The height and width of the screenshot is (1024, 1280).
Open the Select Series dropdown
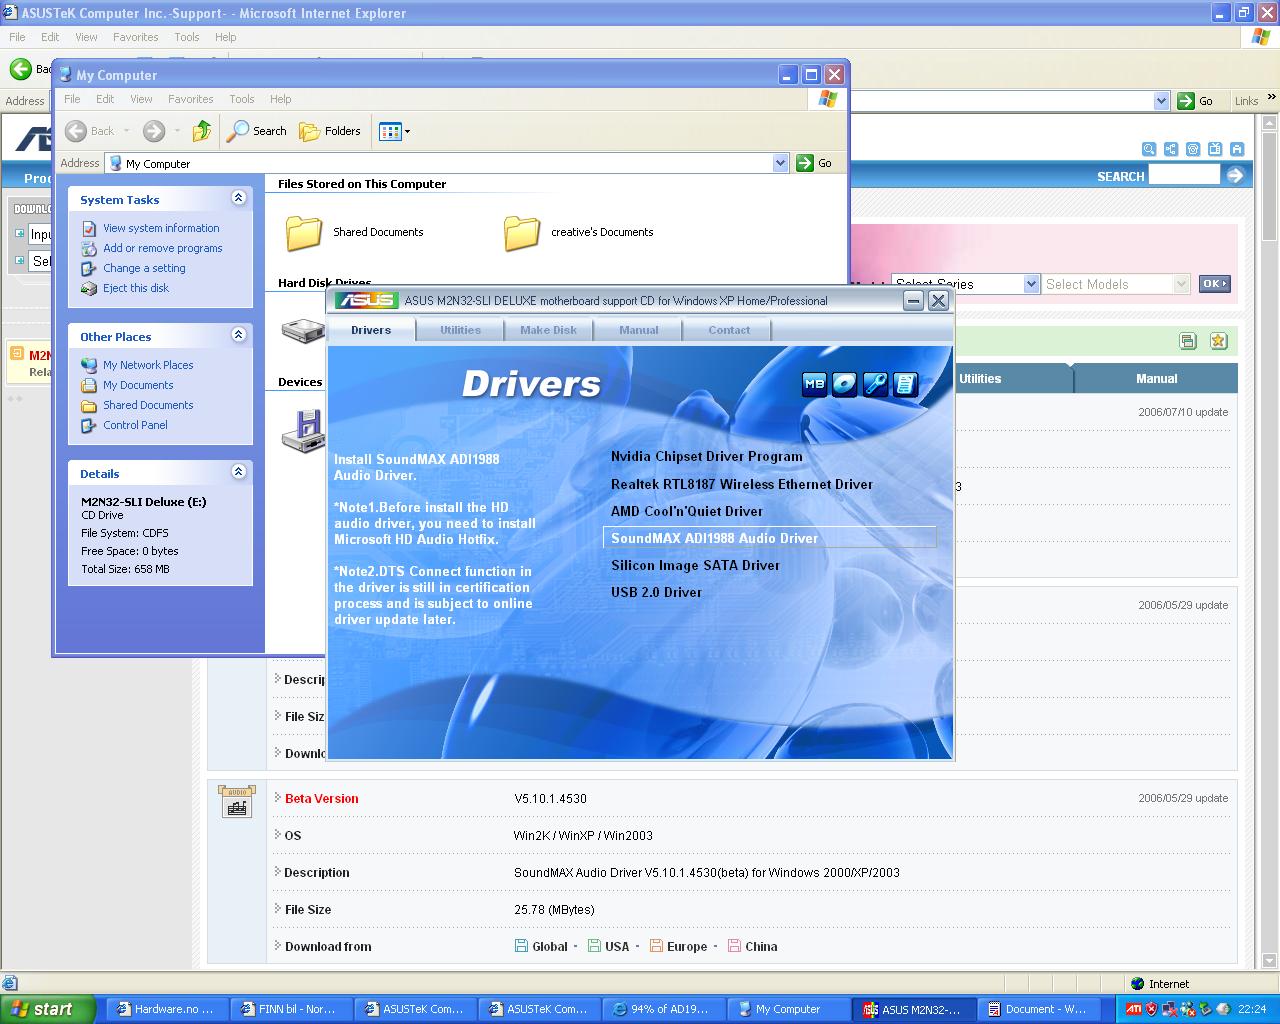point(966,284)
